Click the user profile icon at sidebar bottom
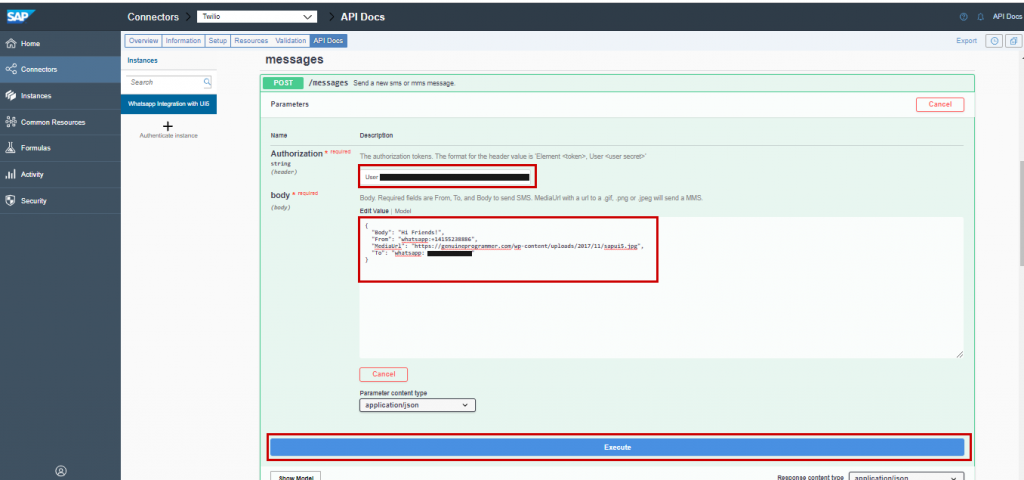 click(61, 470)
